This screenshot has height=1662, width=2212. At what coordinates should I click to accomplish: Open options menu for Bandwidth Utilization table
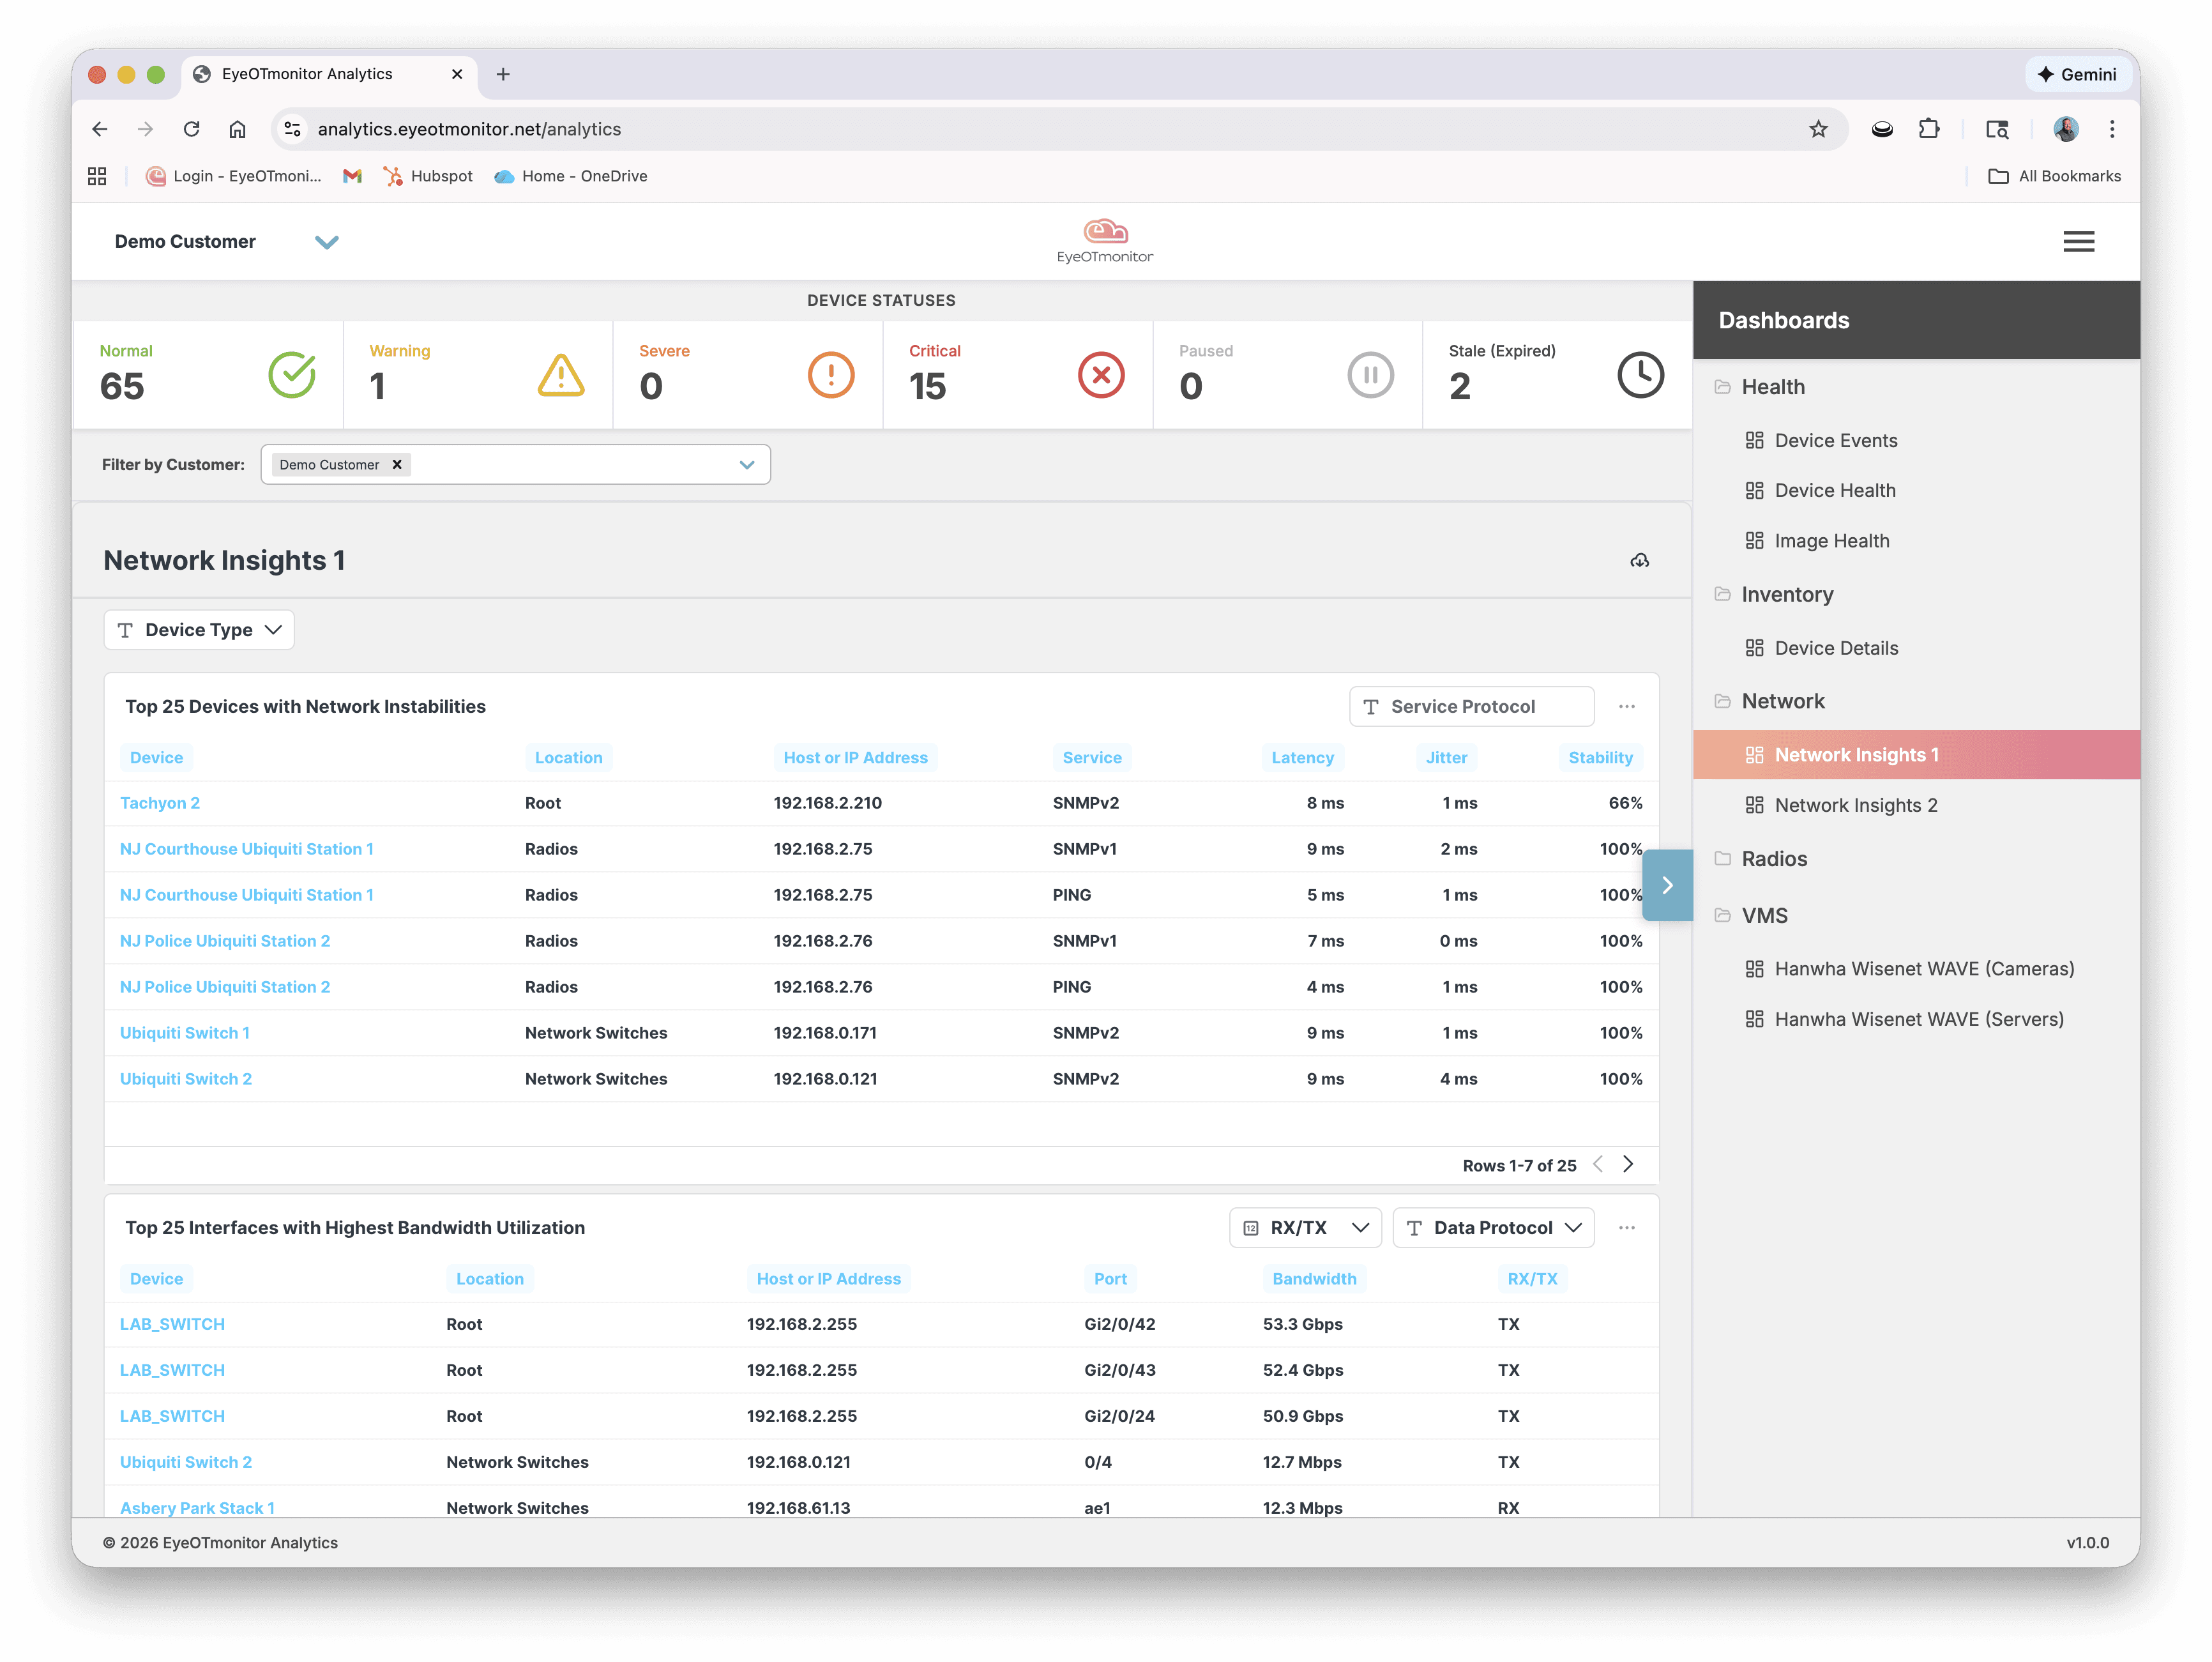(1626, 1227)
